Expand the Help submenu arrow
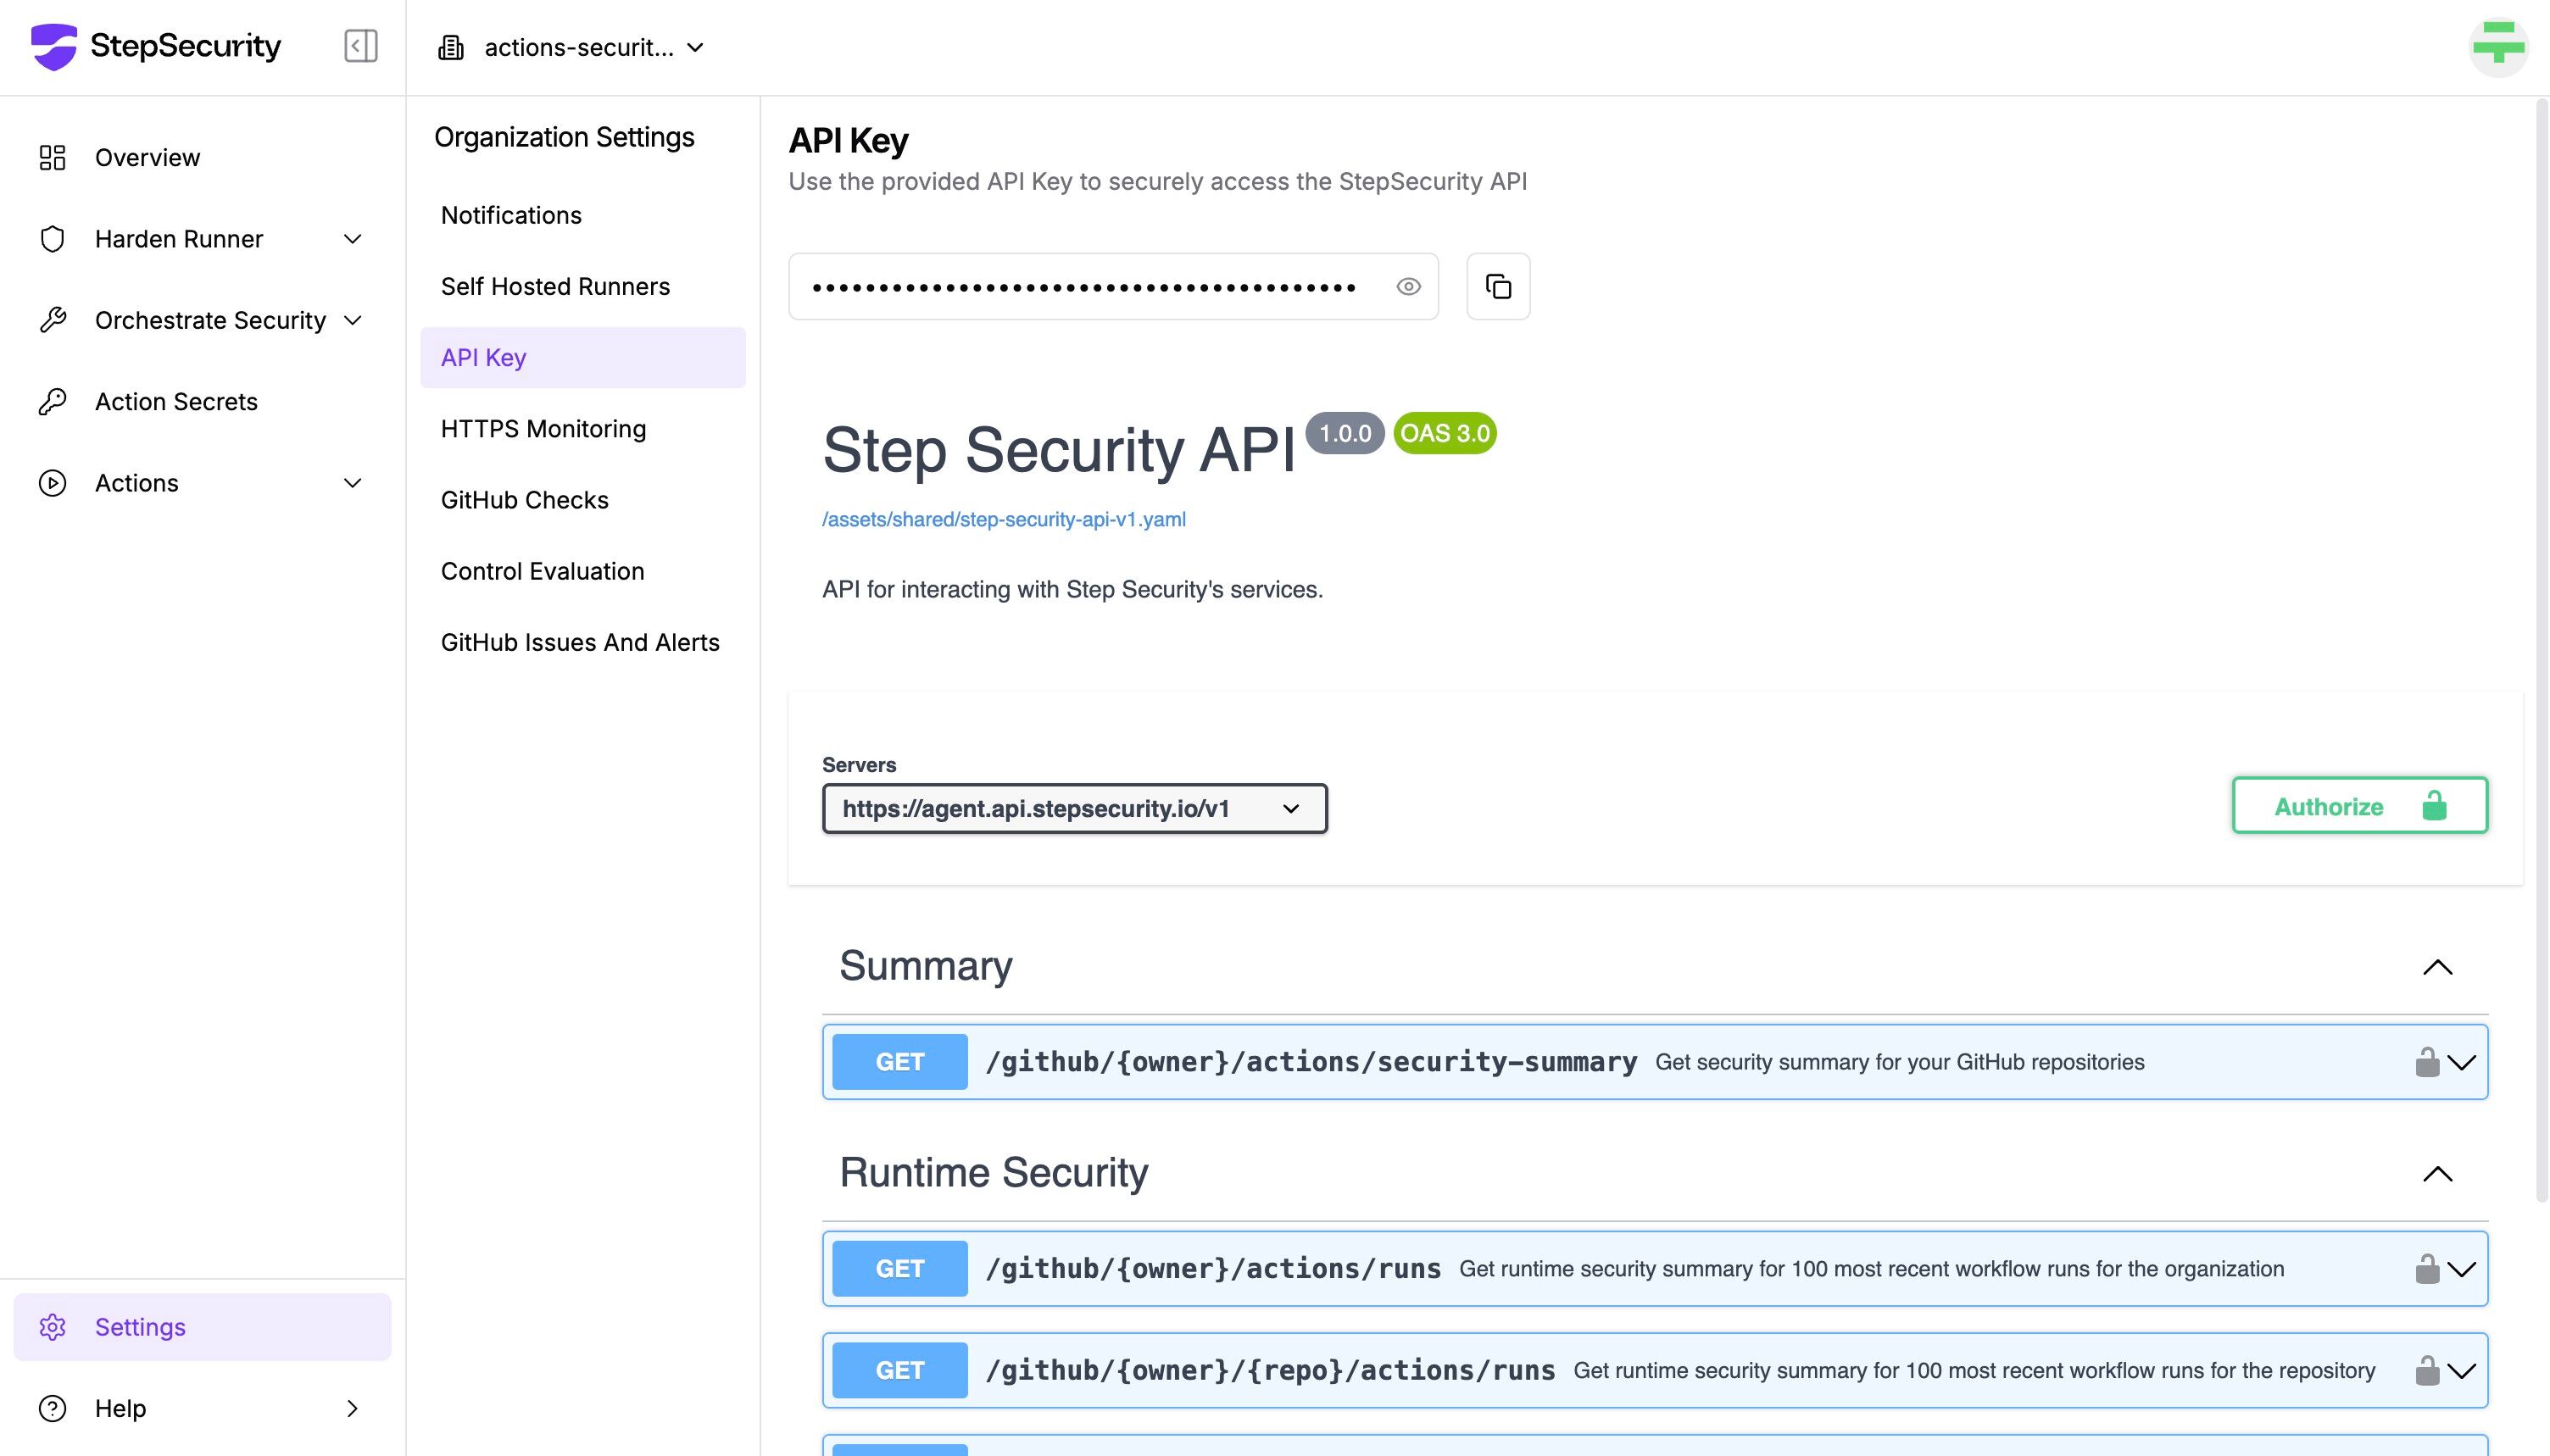2550x1456 pixels. pos(352,1408)
